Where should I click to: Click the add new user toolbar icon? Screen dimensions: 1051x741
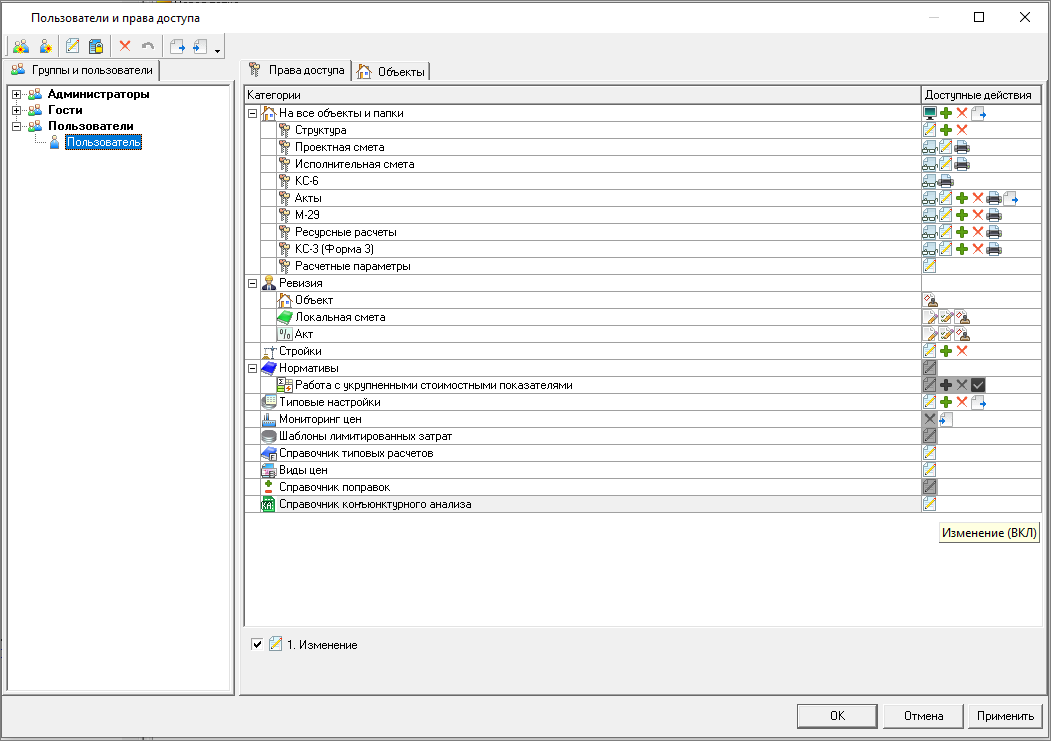click(x=45, y=46)
